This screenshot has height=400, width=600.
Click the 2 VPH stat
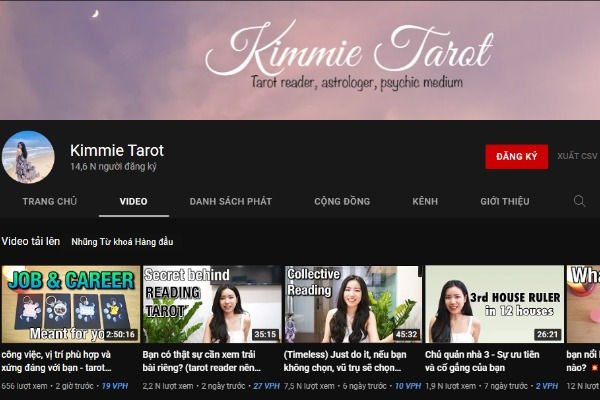click(x=546, y=386)
